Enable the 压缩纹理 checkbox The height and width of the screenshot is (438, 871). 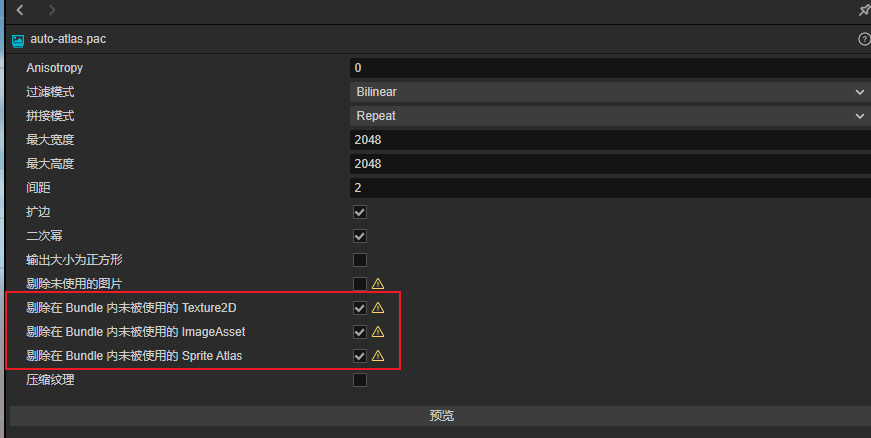360,380
